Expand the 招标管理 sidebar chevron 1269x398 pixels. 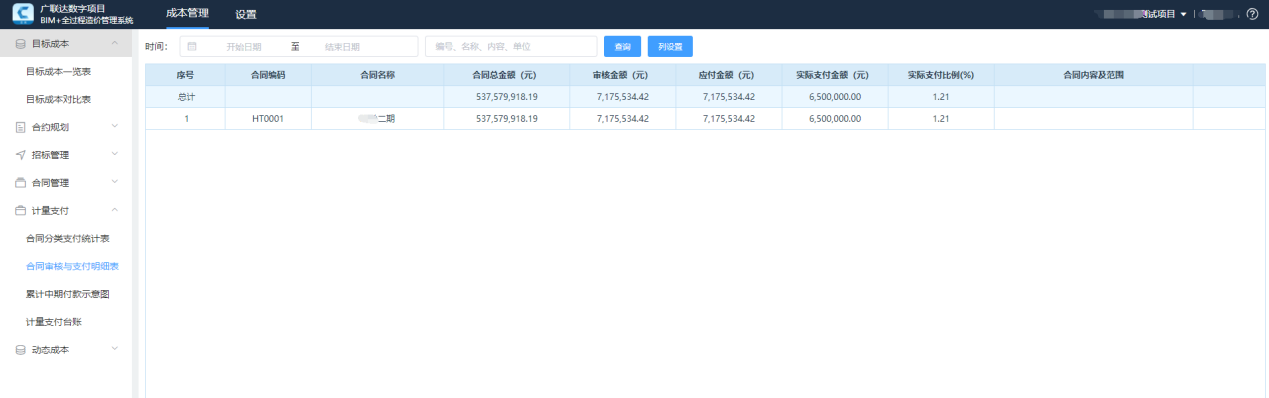(x=115, y=155)
